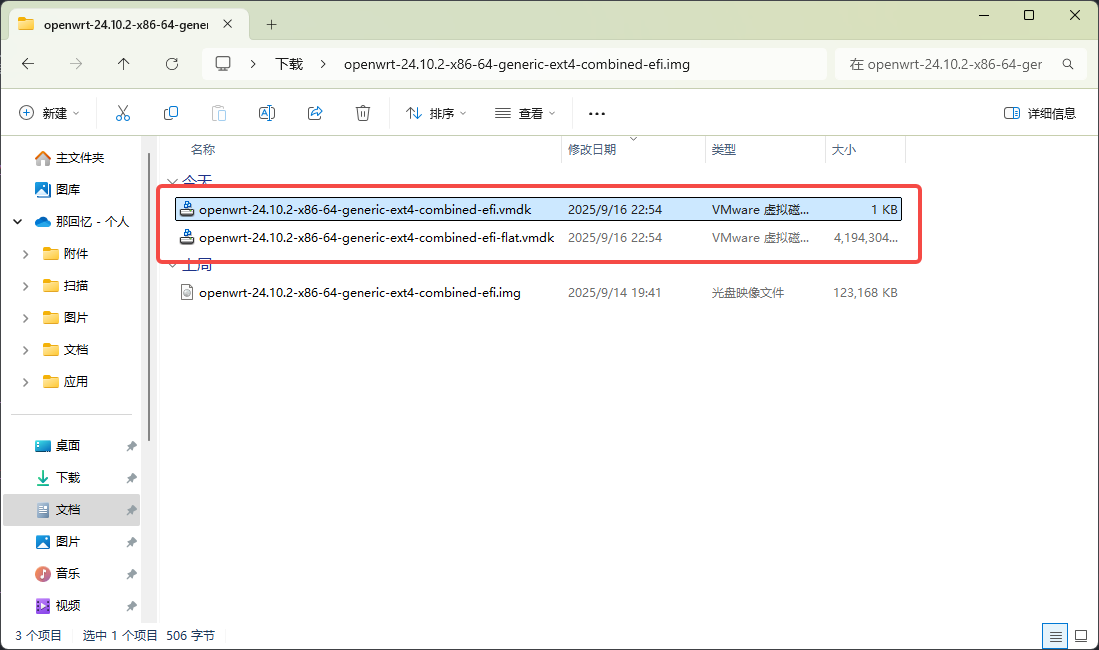Sort by 名称 column header
1099x650 pixels.
pos(203,149)
